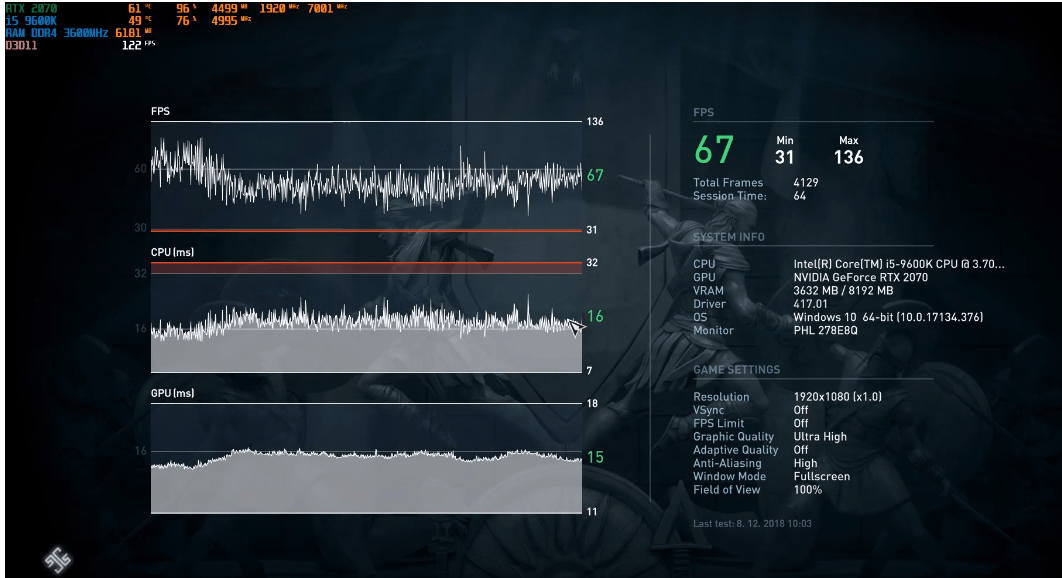Click the 6181 MB RAM usage reading
This screenshot has width=1062, height=578.
coord(133,33)
